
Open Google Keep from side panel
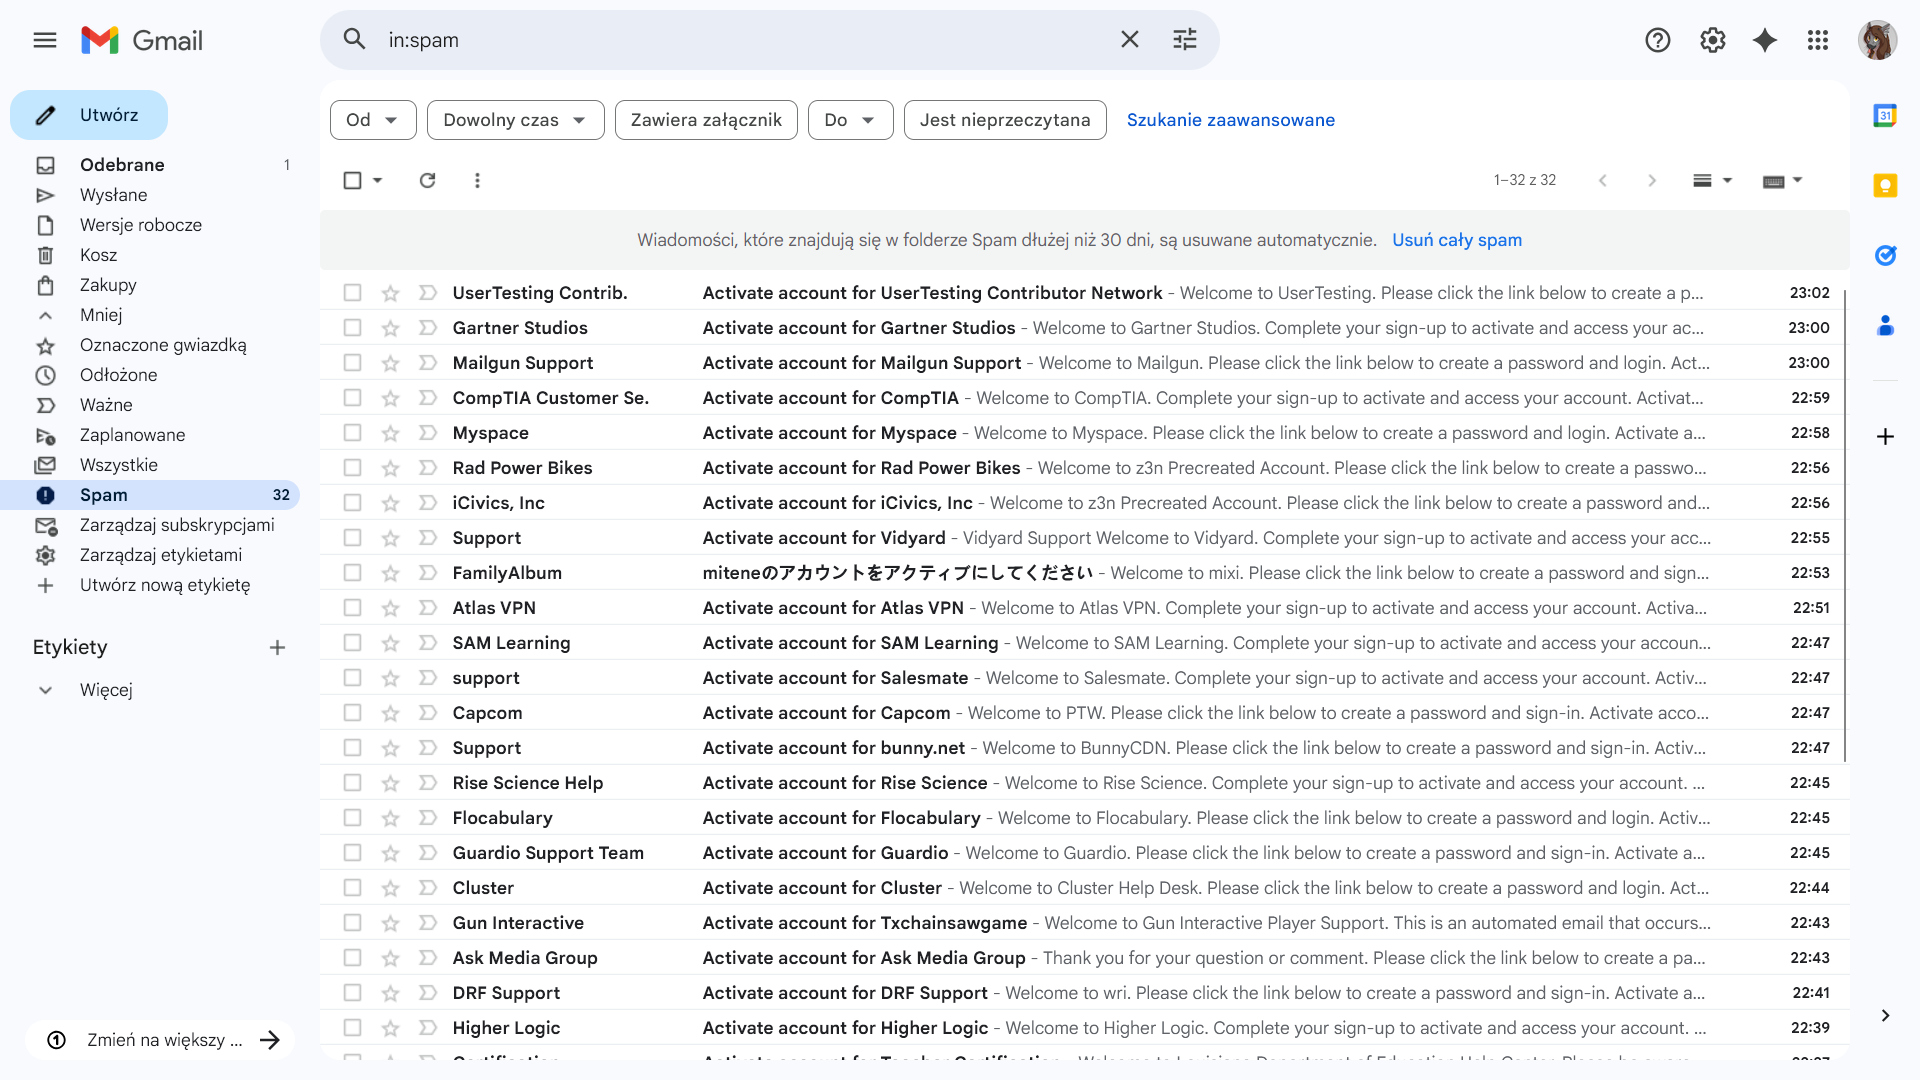1885,186
